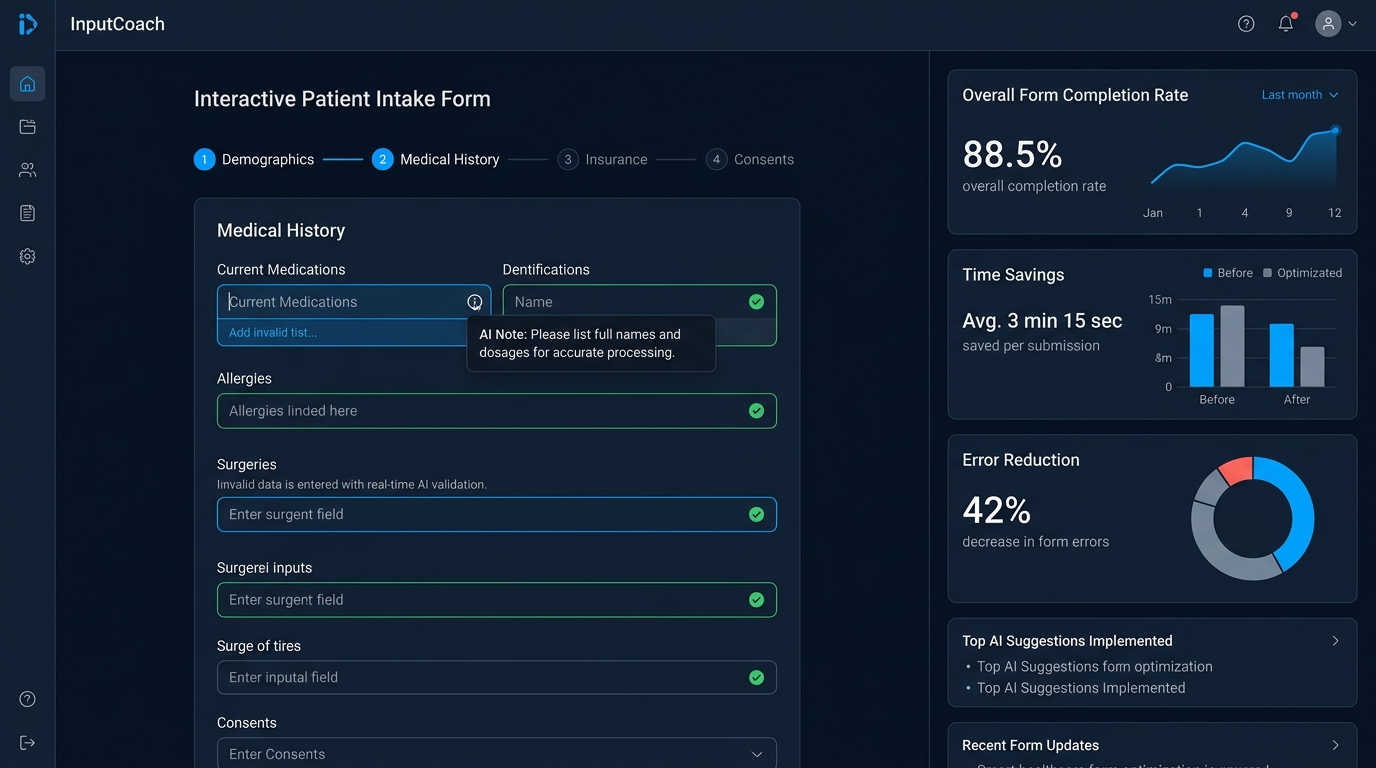Screen dimensions: 1376x768
Task: Click the notifications bell icon
Action: click(x=1286, y=23)
